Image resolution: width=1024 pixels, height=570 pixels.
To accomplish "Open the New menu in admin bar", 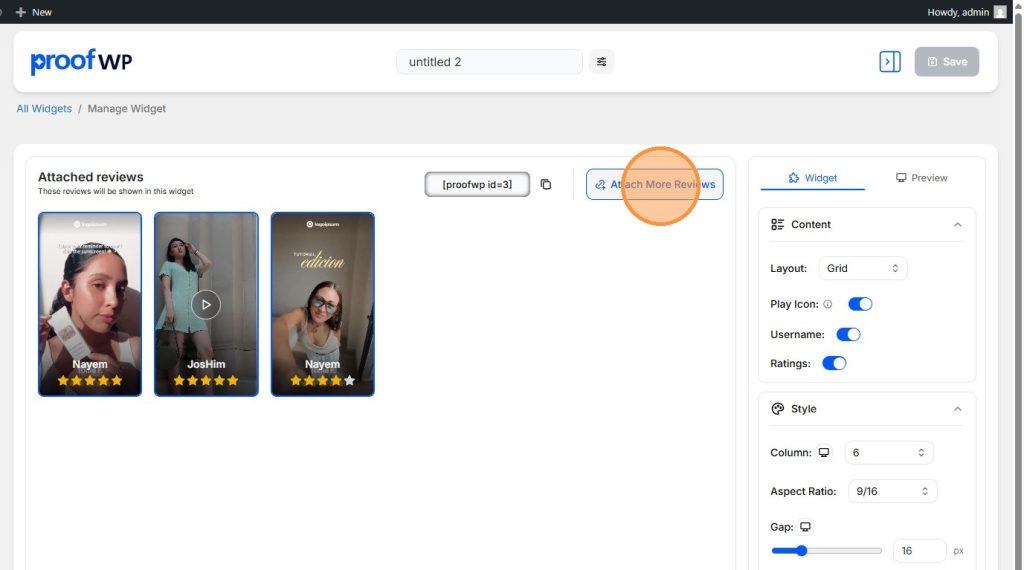I will coord(33,12).
